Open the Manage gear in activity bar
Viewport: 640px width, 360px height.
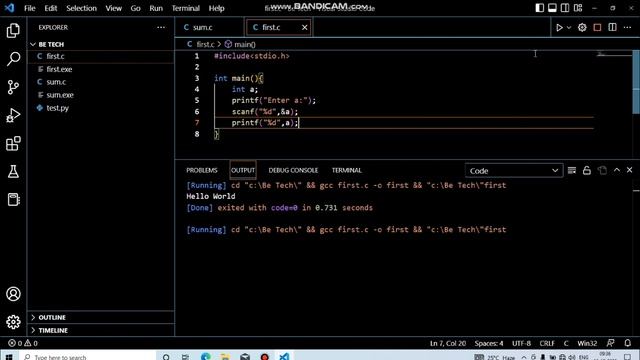tap(13, 322)
